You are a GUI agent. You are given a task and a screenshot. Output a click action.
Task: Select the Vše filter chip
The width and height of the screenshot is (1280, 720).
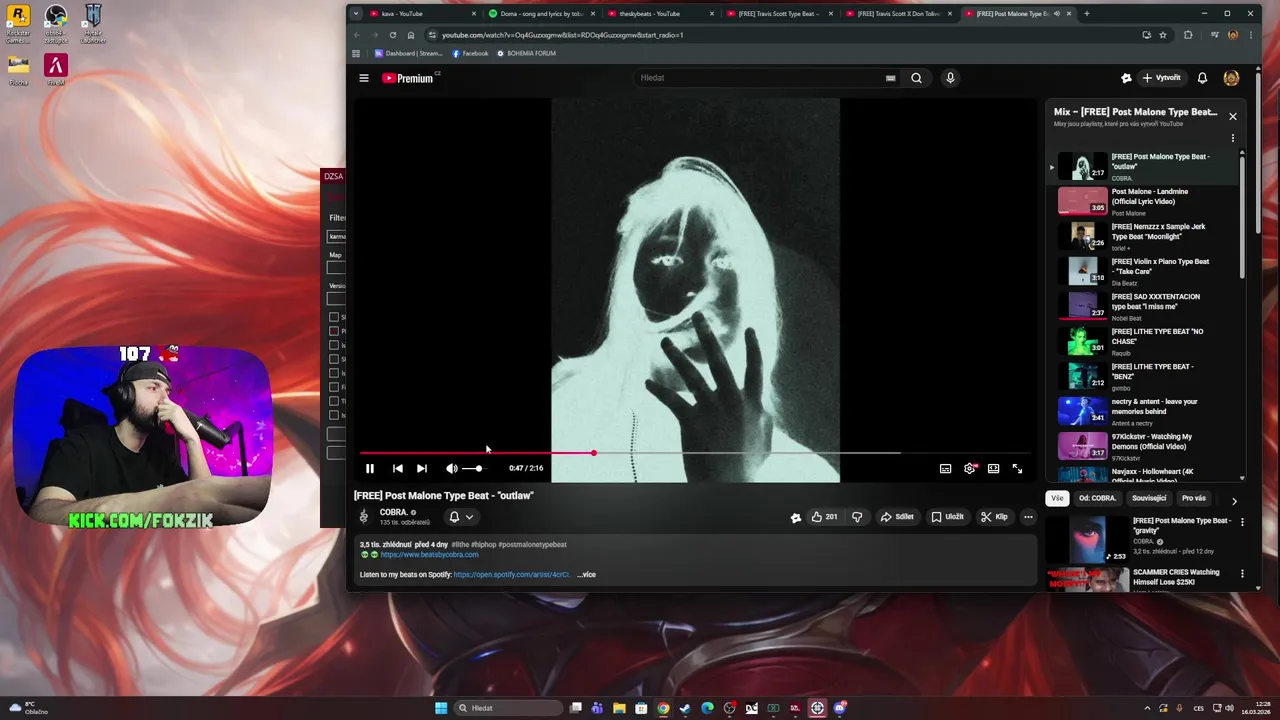[1057, 498]
